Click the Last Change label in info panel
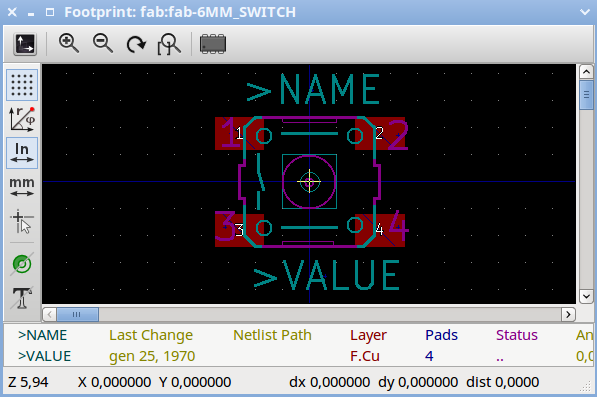This screenshot has width=597, height=397. click(151, 335)
